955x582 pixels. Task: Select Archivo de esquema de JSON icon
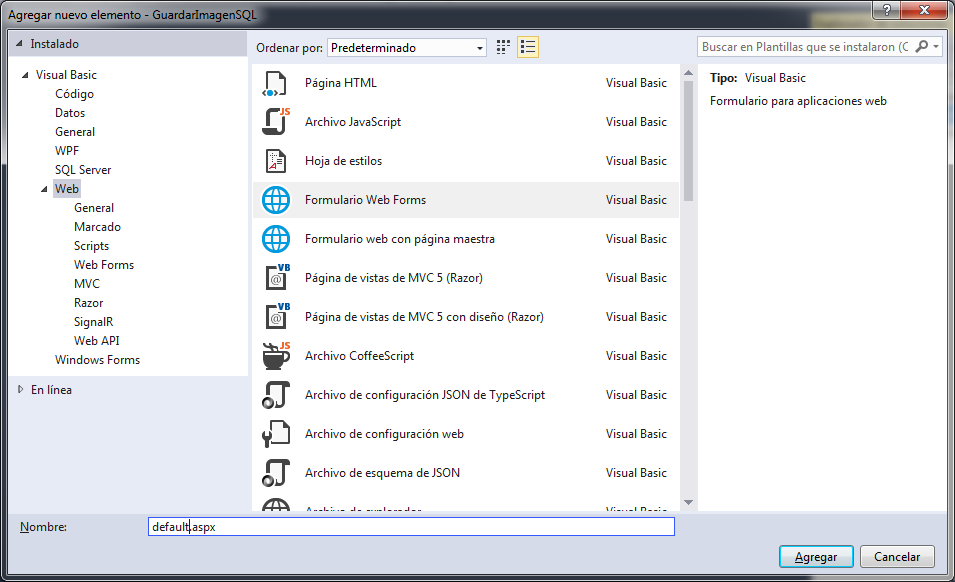(x=275, y=473)
